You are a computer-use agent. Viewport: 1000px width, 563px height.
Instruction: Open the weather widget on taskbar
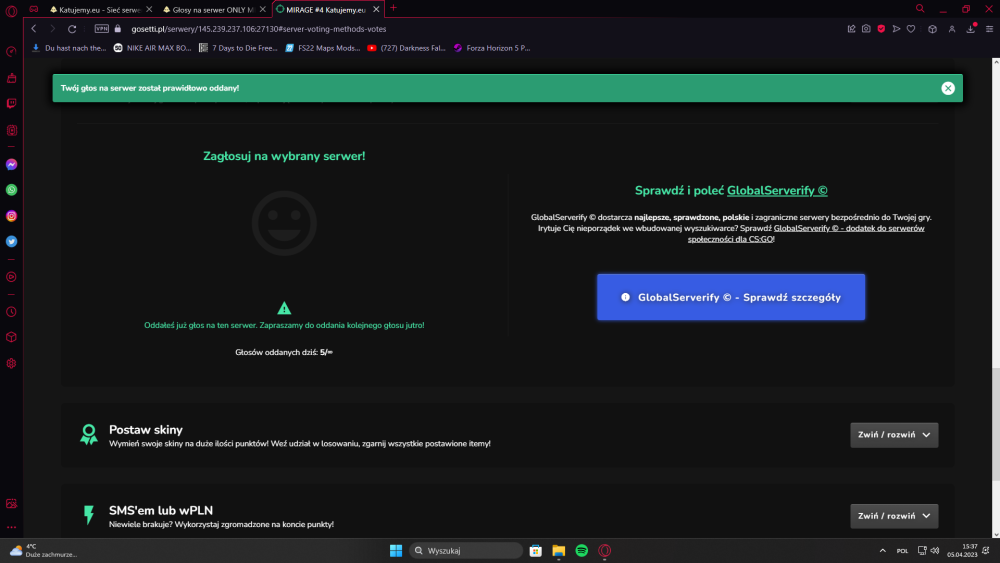point(42,550)
